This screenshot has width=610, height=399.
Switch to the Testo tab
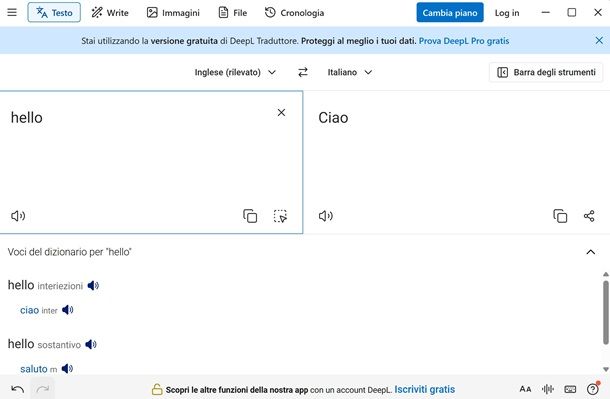coord(54,12)
